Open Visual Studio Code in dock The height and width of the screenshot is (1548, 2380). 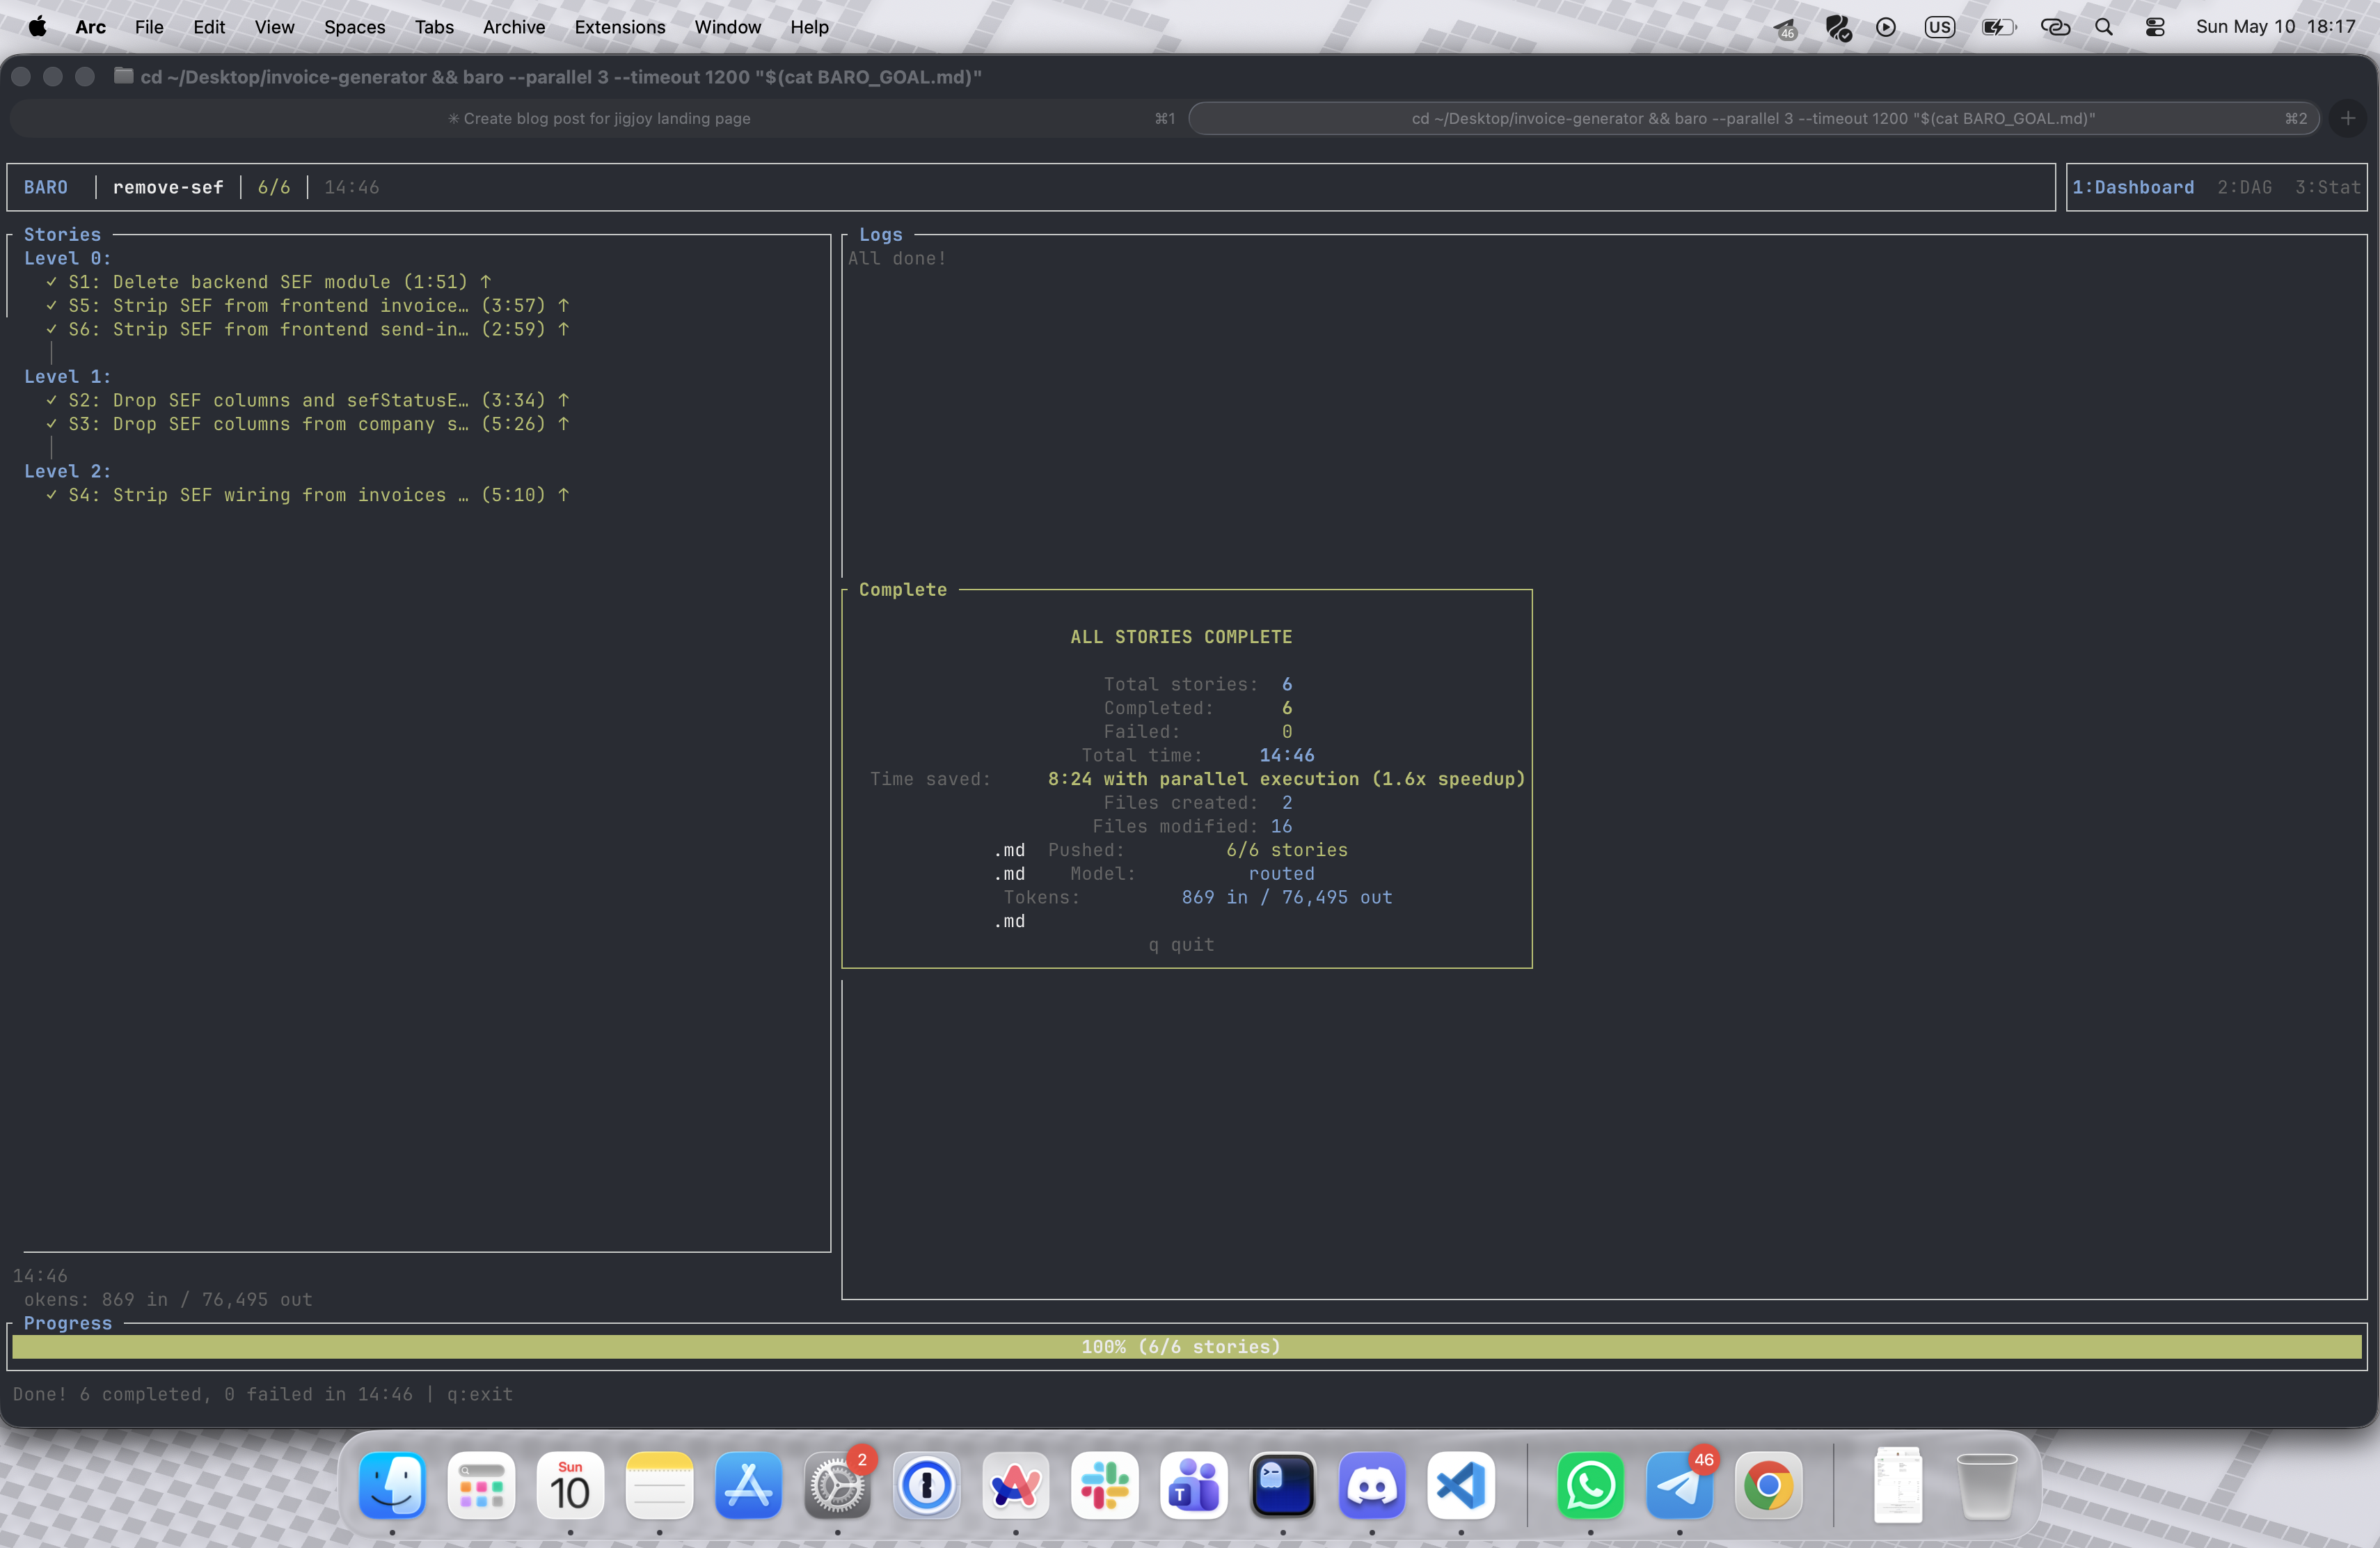(1461, 1484)
